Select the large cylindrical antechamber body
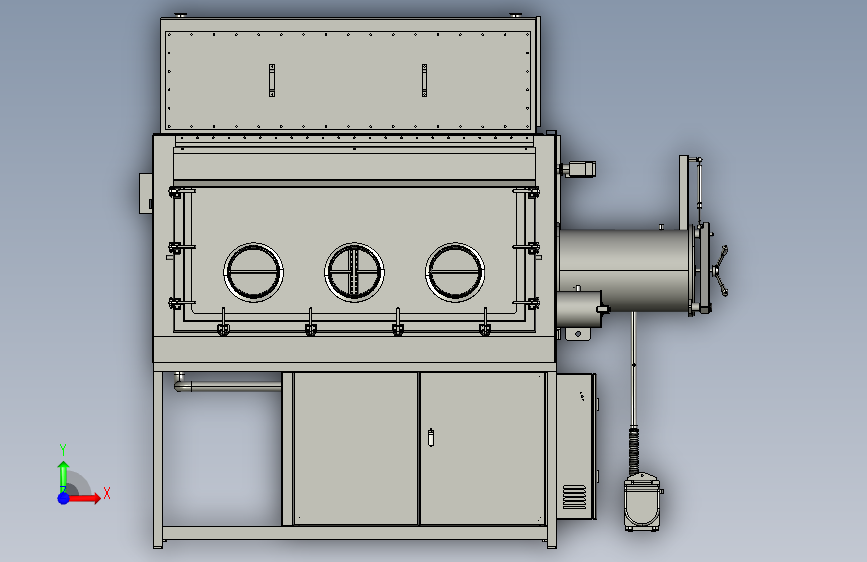 [x=624, y=270]
